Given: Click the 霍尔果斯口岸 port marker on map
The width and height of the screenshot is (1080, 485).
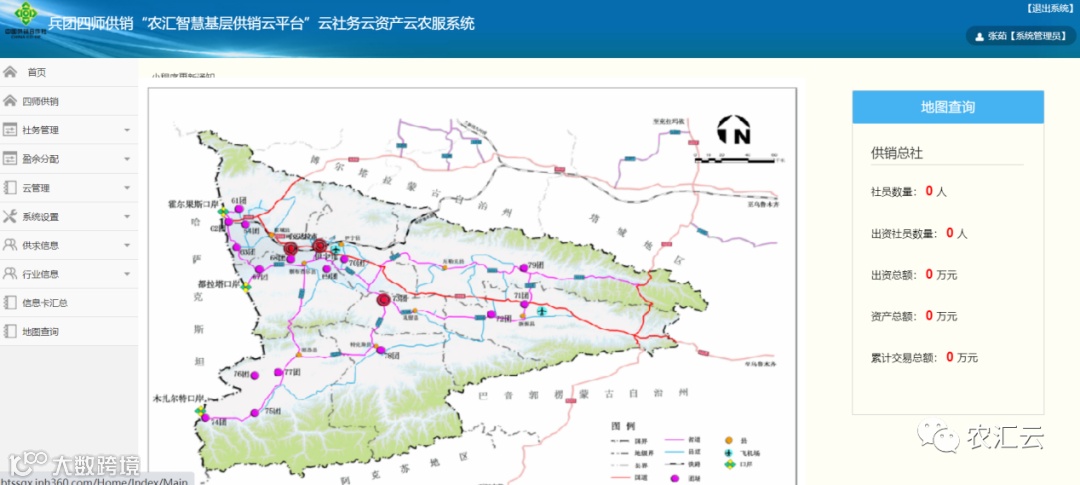Looking at the screenshot, I should point(222,212).
